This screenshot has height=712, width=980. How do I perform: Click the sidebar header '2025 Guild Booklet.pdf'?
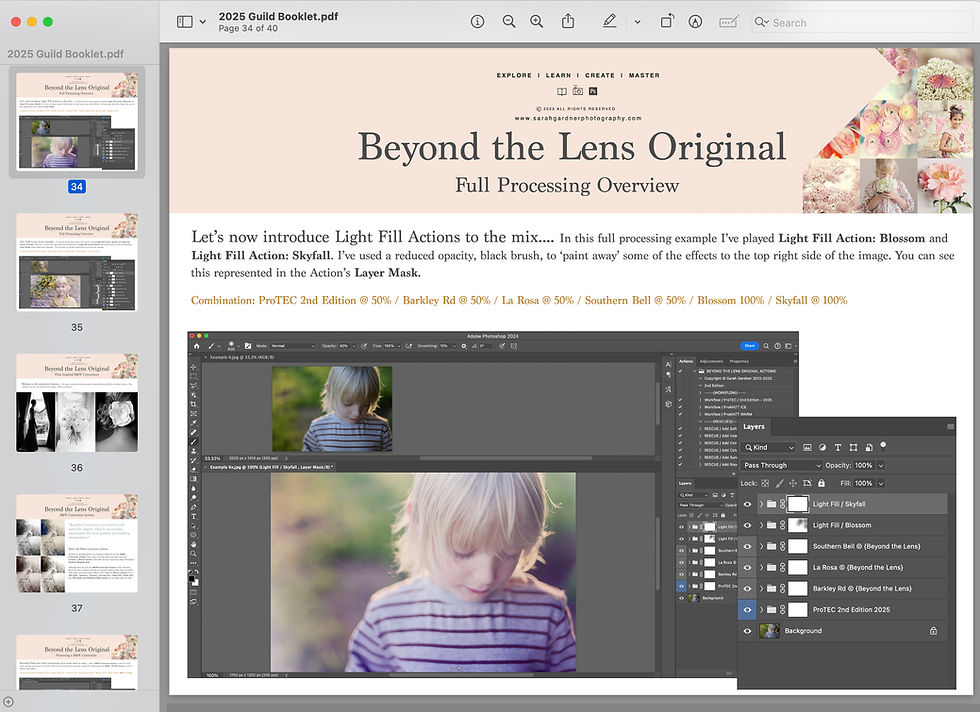66,54
